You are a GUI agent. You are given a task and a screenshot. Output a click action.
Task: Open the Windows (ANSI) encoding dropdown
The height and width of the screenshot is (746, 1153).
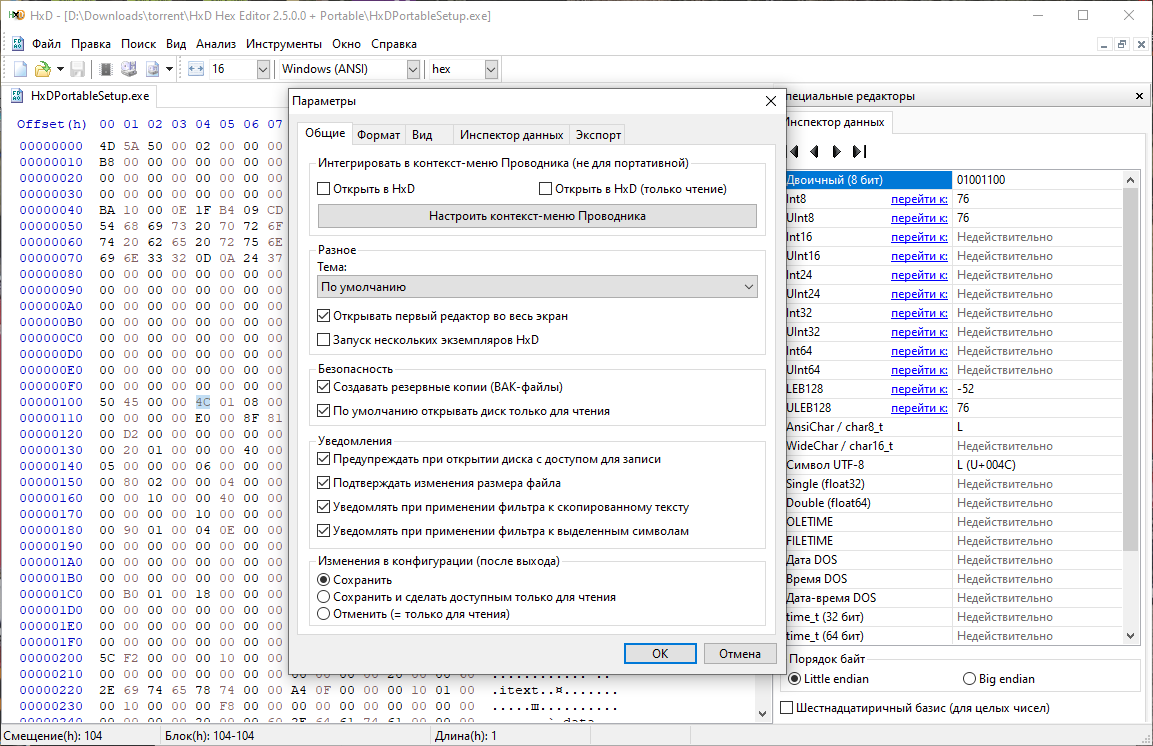coord(413,69)
